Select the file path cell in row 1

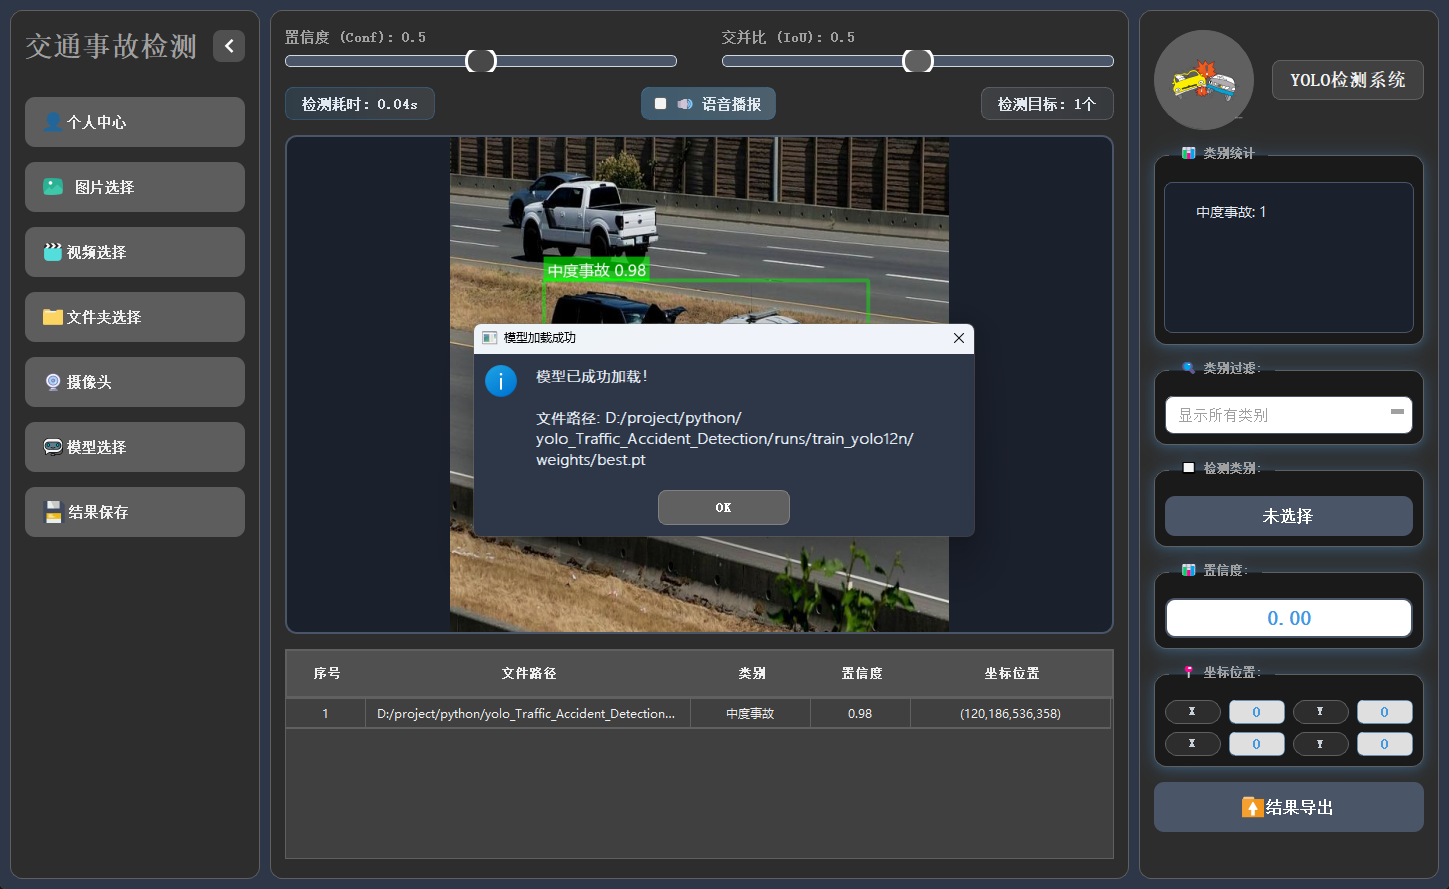(x=528, y=713)
